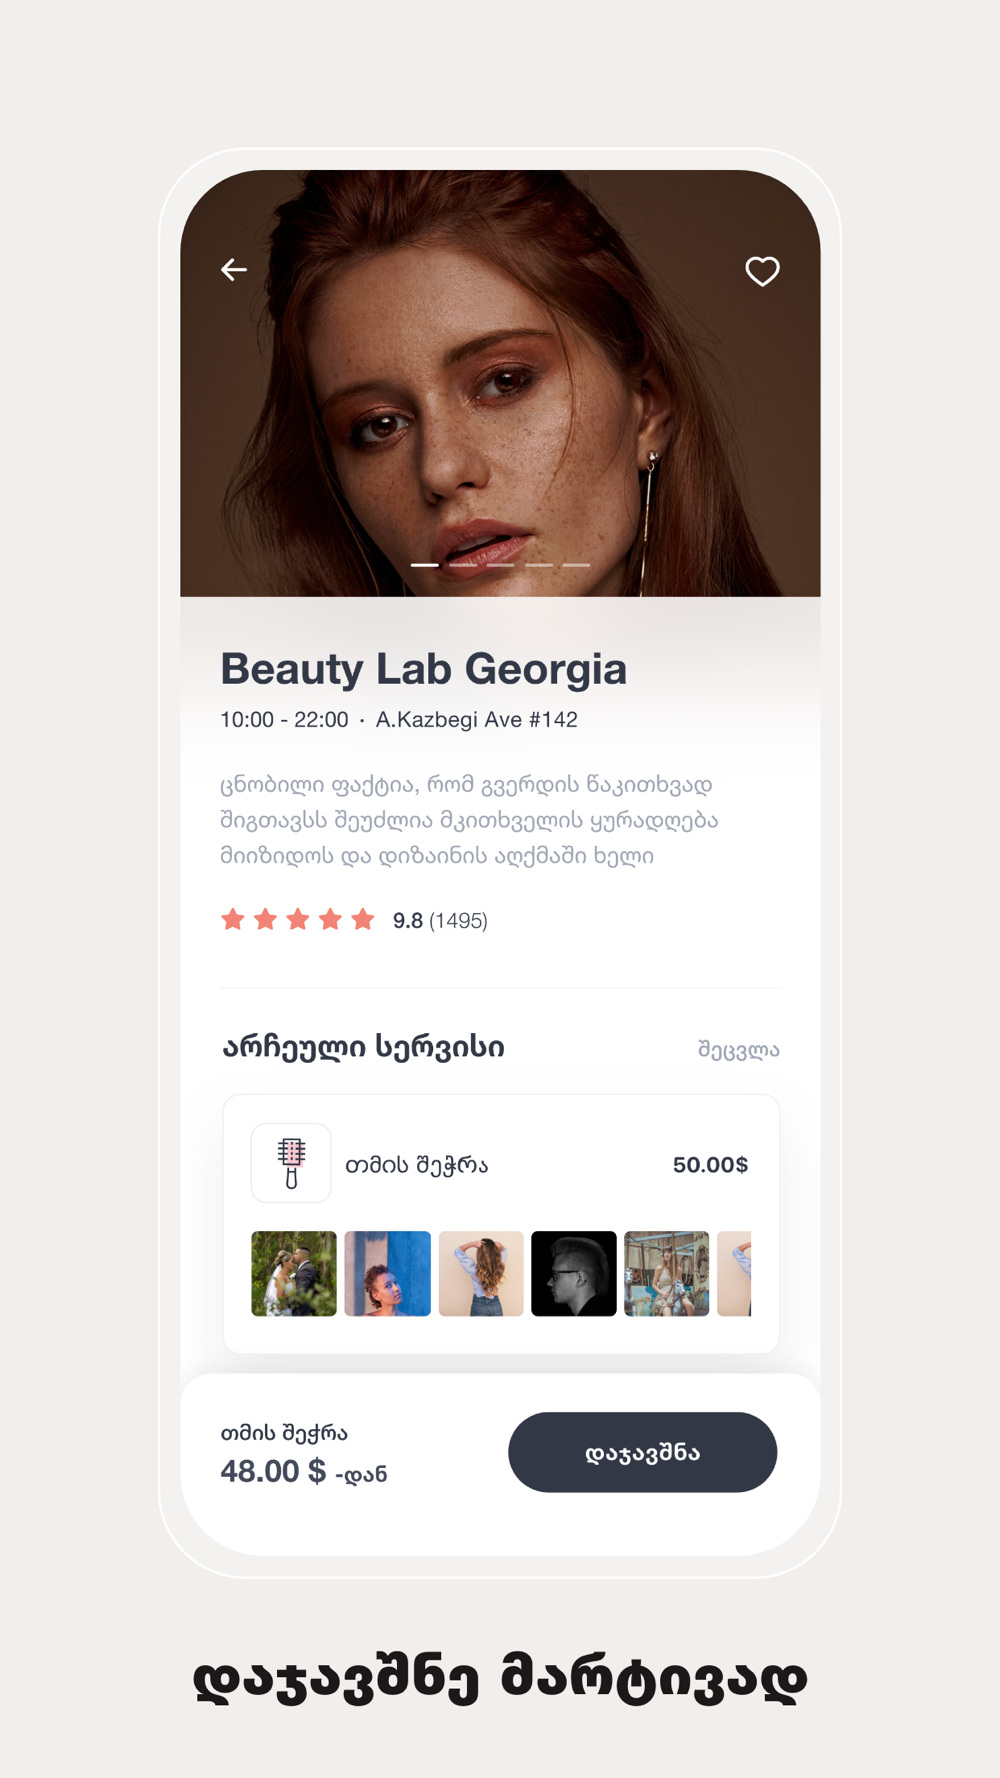Click the fifth rating star

click(x=363, y=920)
